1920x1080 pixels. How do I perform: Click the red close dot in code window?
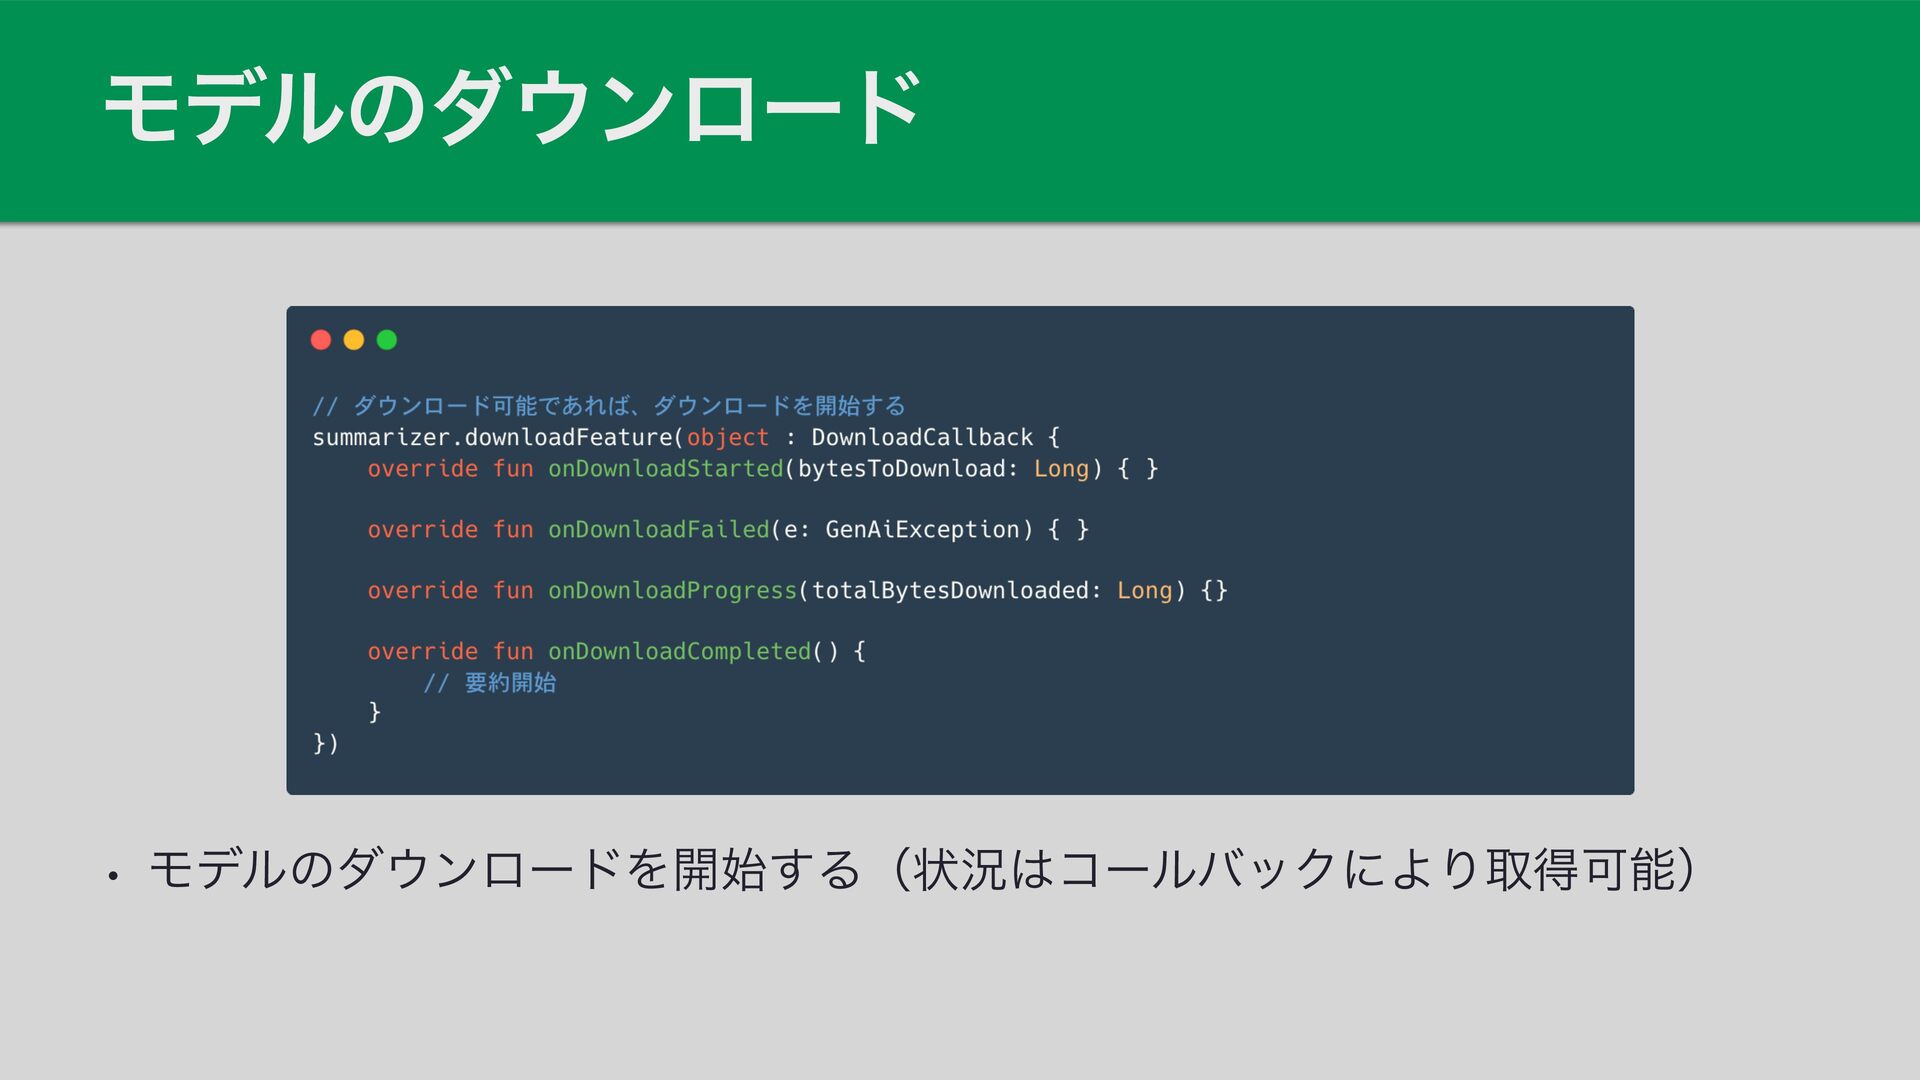coord(321,340)
